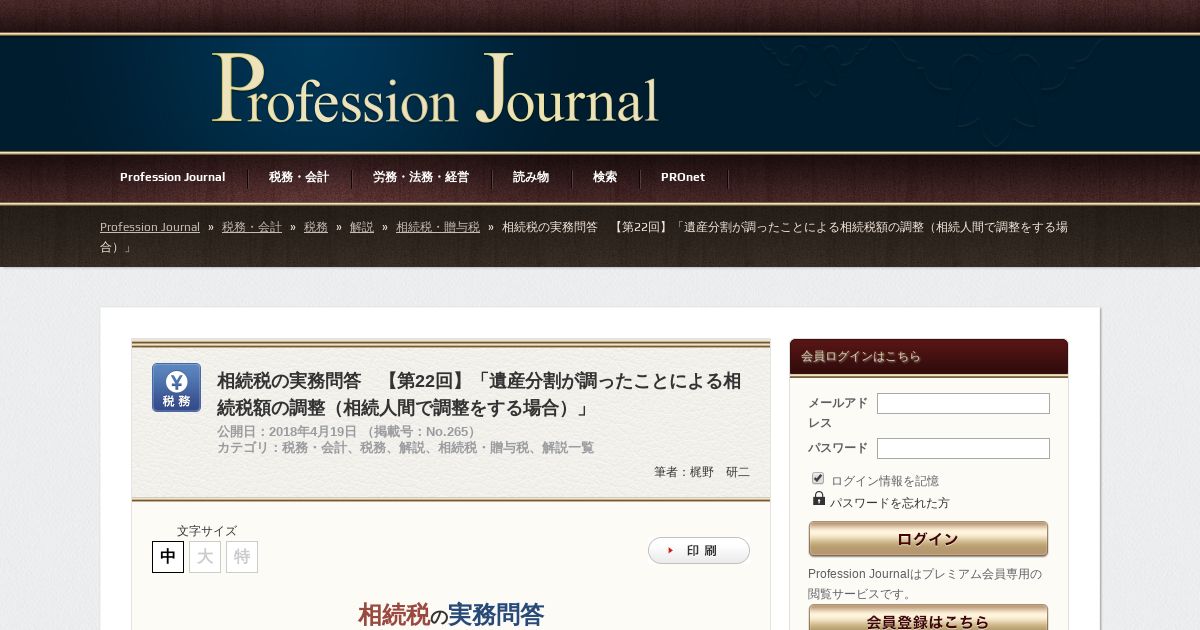This screenshot has height=630, width=1200.
Task: Open the 検索 nav menu
Action: (605, 177)
